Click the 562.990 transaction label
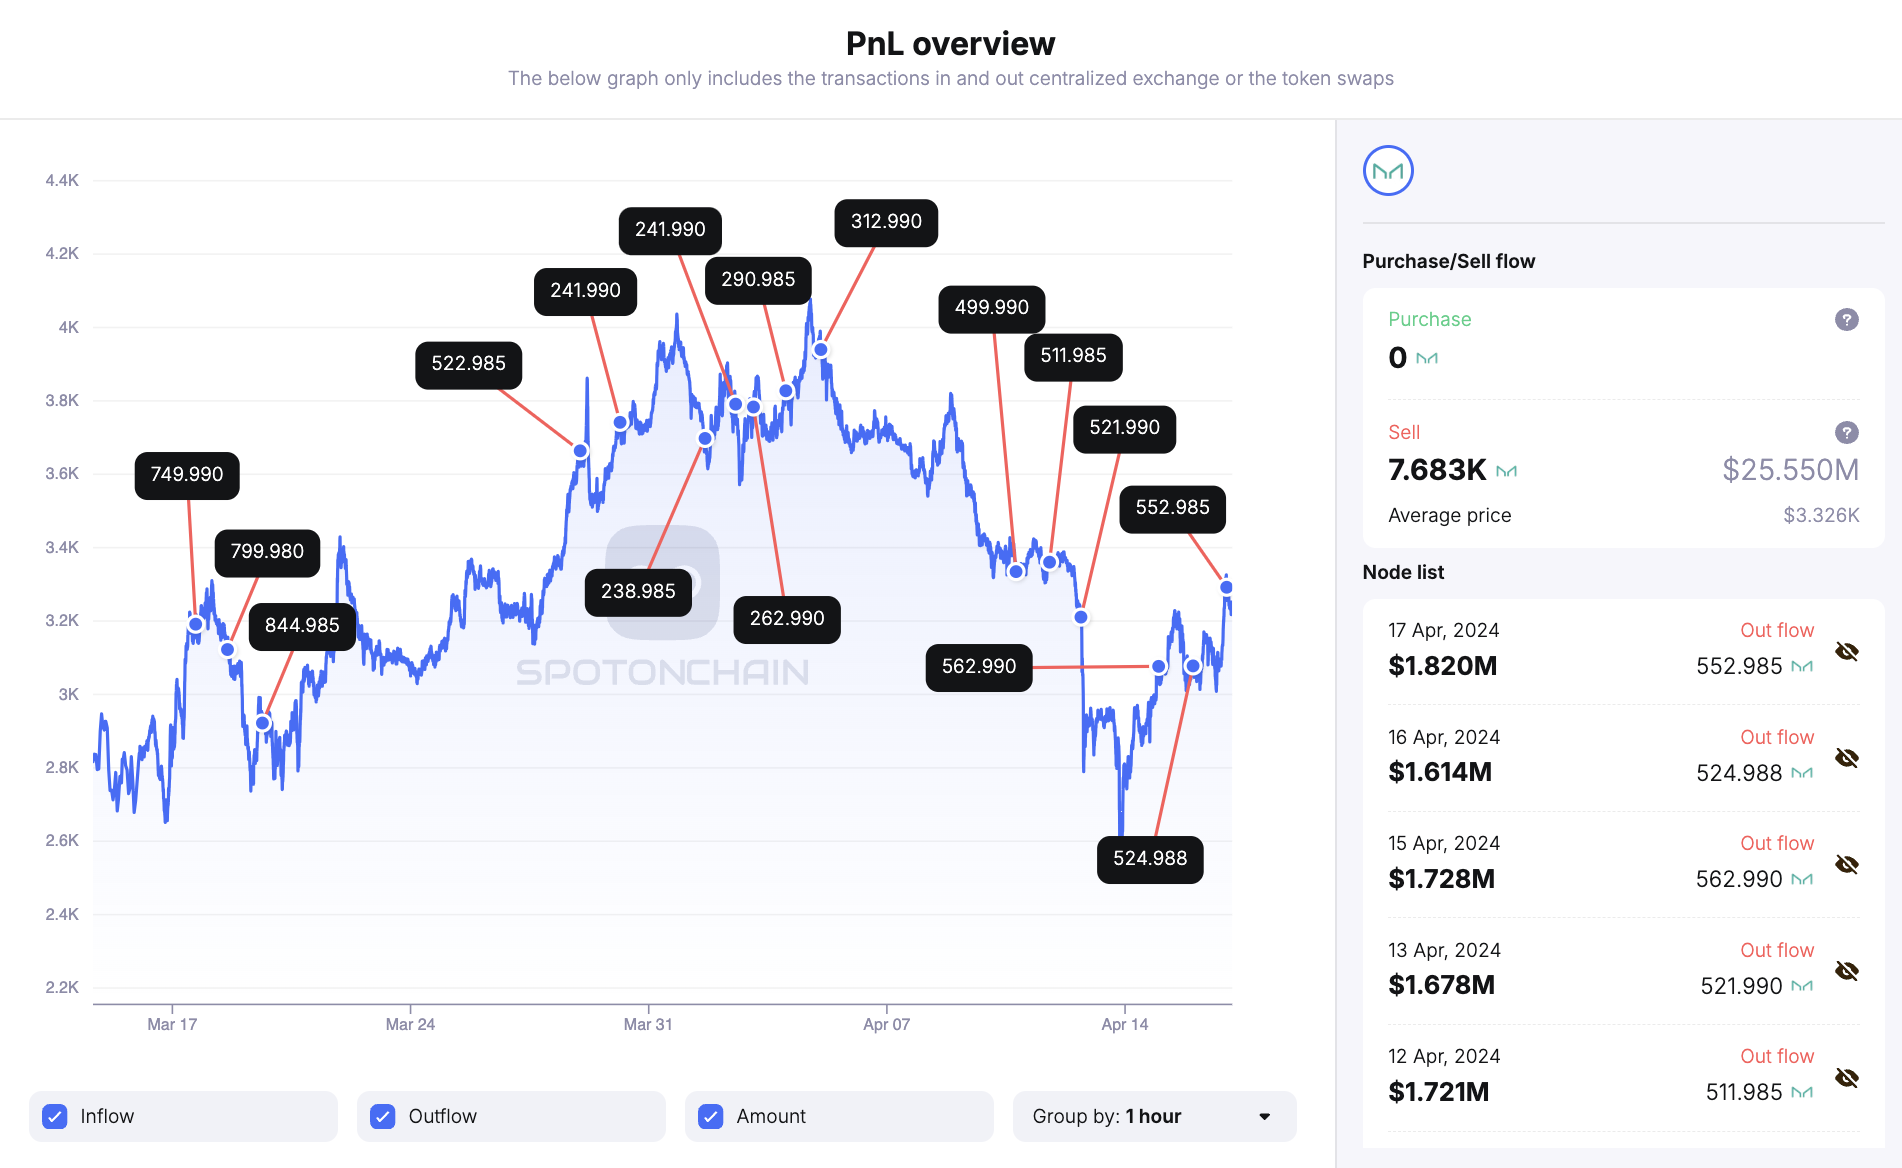Screen dimensions: 1902x1168 tap(979, 667)
